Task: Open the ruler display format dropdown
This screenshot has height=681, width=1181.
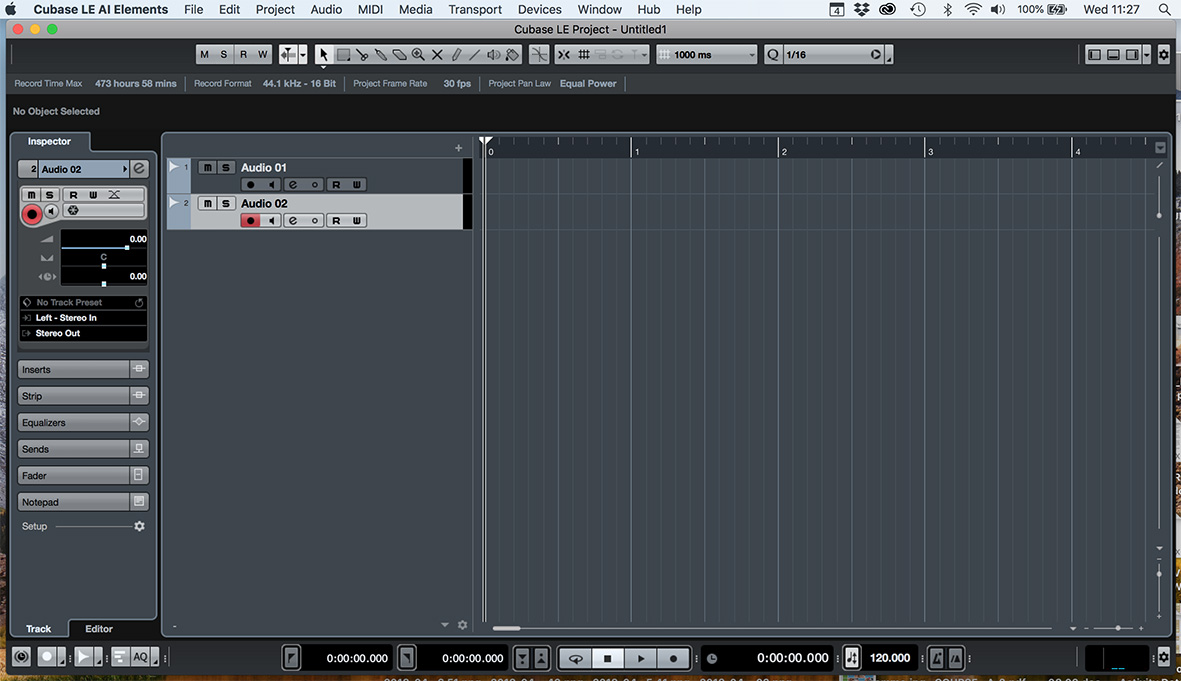Action: click(1160, 148)
